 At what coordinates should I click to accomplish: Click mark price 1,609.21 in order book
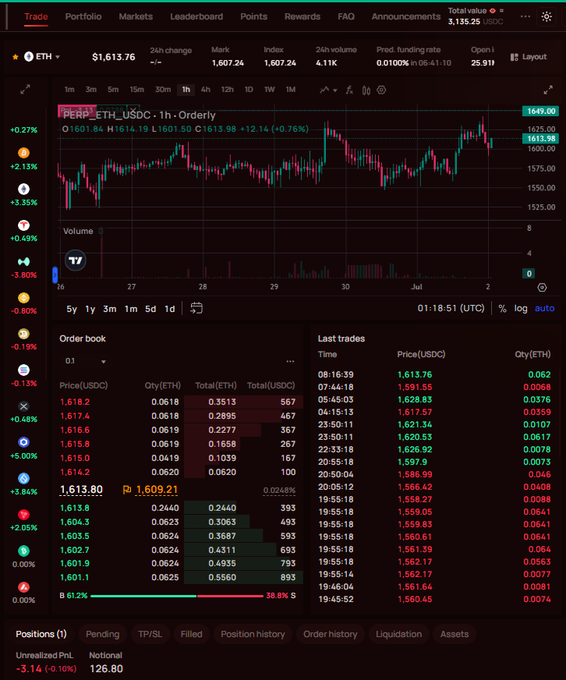click(x=157, y=490)
